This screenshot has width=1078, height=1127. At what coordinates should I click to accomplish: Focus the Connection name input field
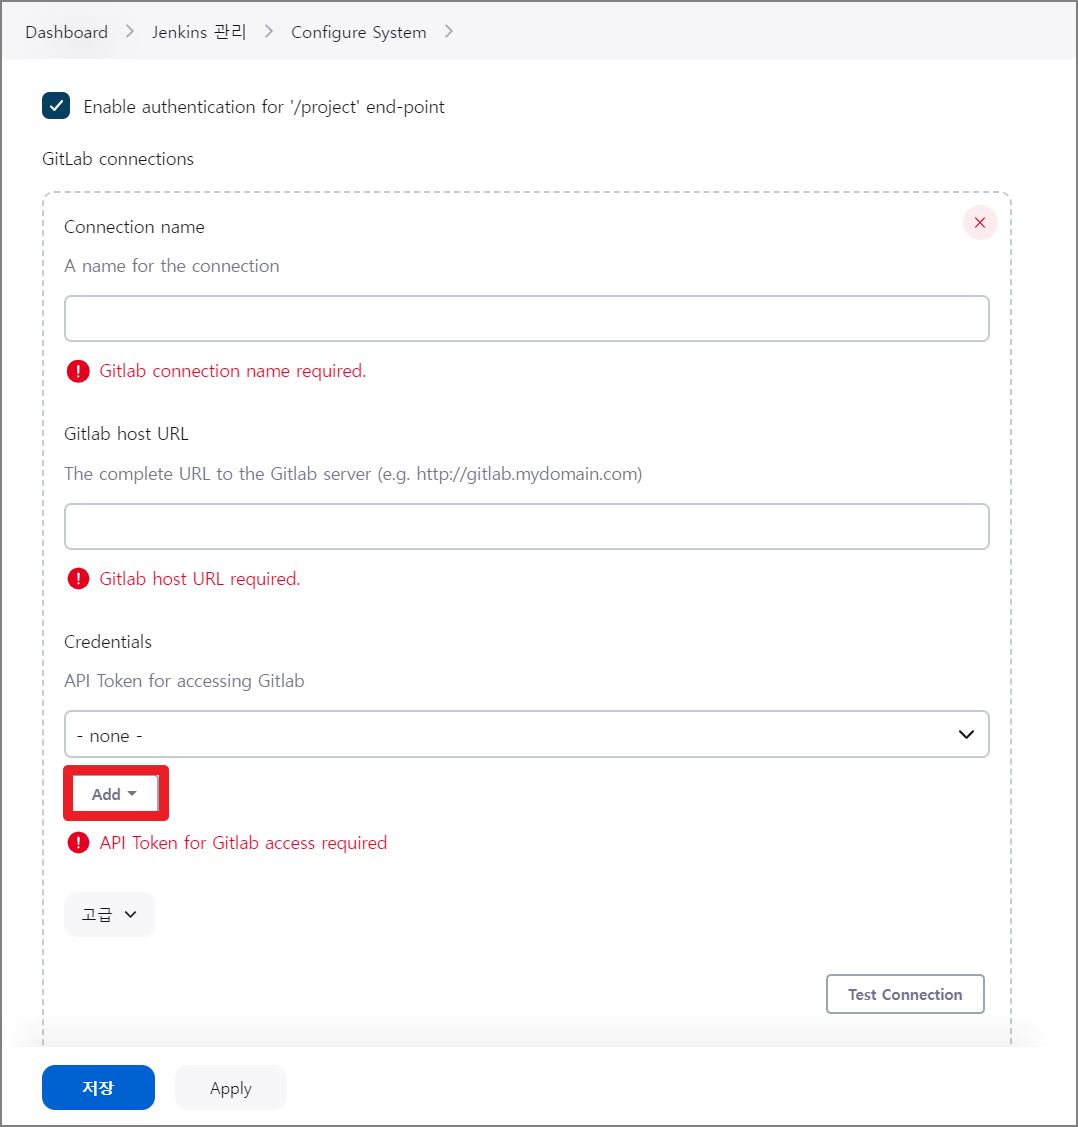coord(527,318)
